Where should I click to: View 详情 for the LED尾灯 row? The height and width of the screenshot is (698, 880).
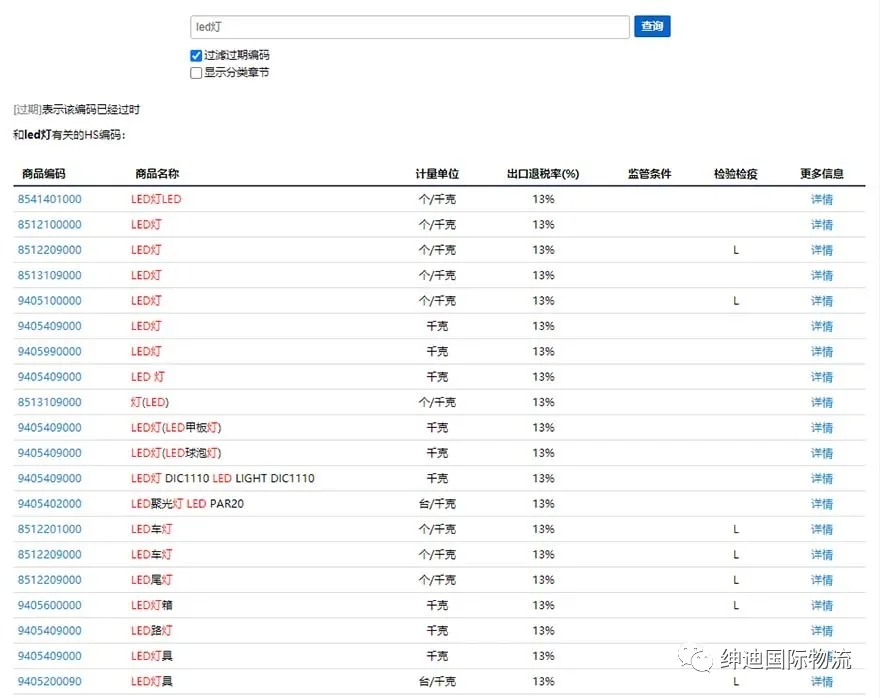pyautogui.click(x=821, y=580)
